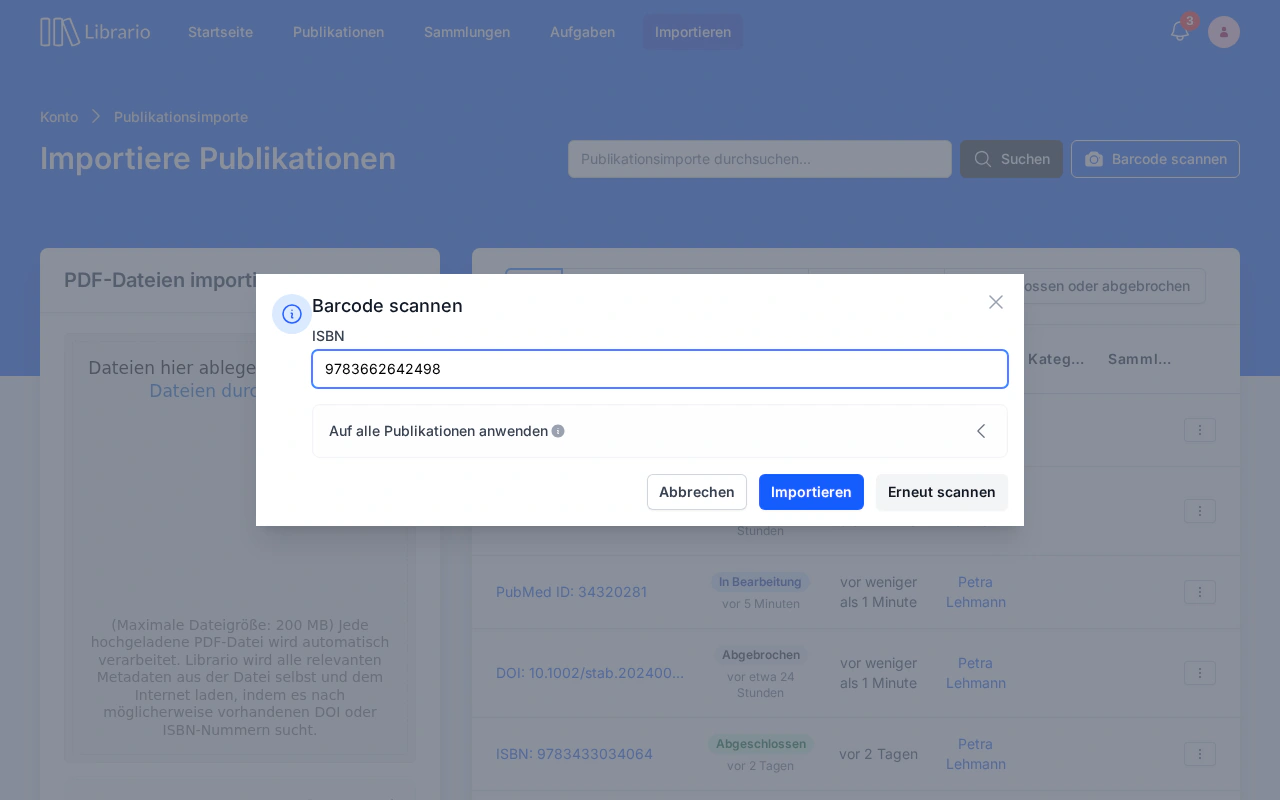Image resolution: width=1280 pixels, height=800 pixels.
Task: Click the PDF drop zone area
Action: (x=240, y=548)
